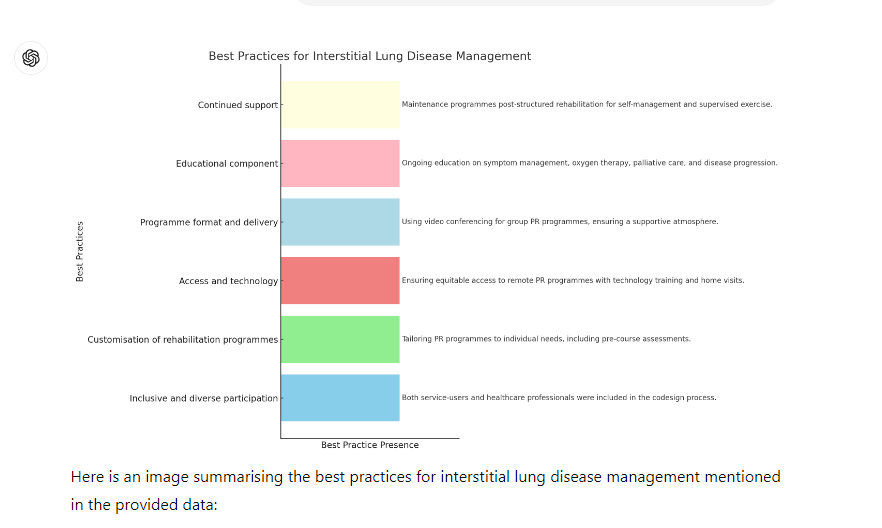Click the chart title about Interstitial Lung Disease

(370, 56)
